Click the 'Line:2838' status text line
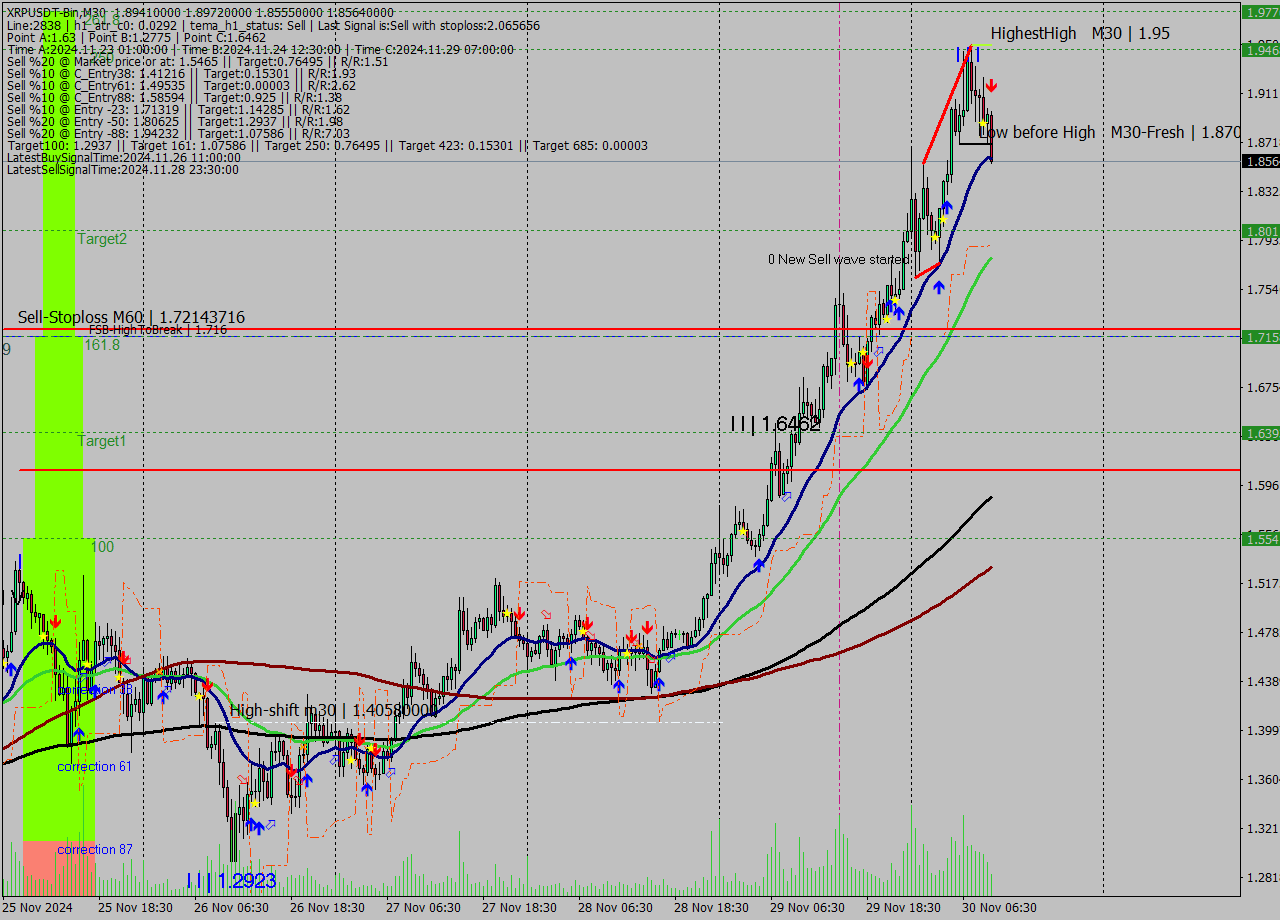This screenshot has height=920, width=1280. pyautogui.click(x=273, y=25)
